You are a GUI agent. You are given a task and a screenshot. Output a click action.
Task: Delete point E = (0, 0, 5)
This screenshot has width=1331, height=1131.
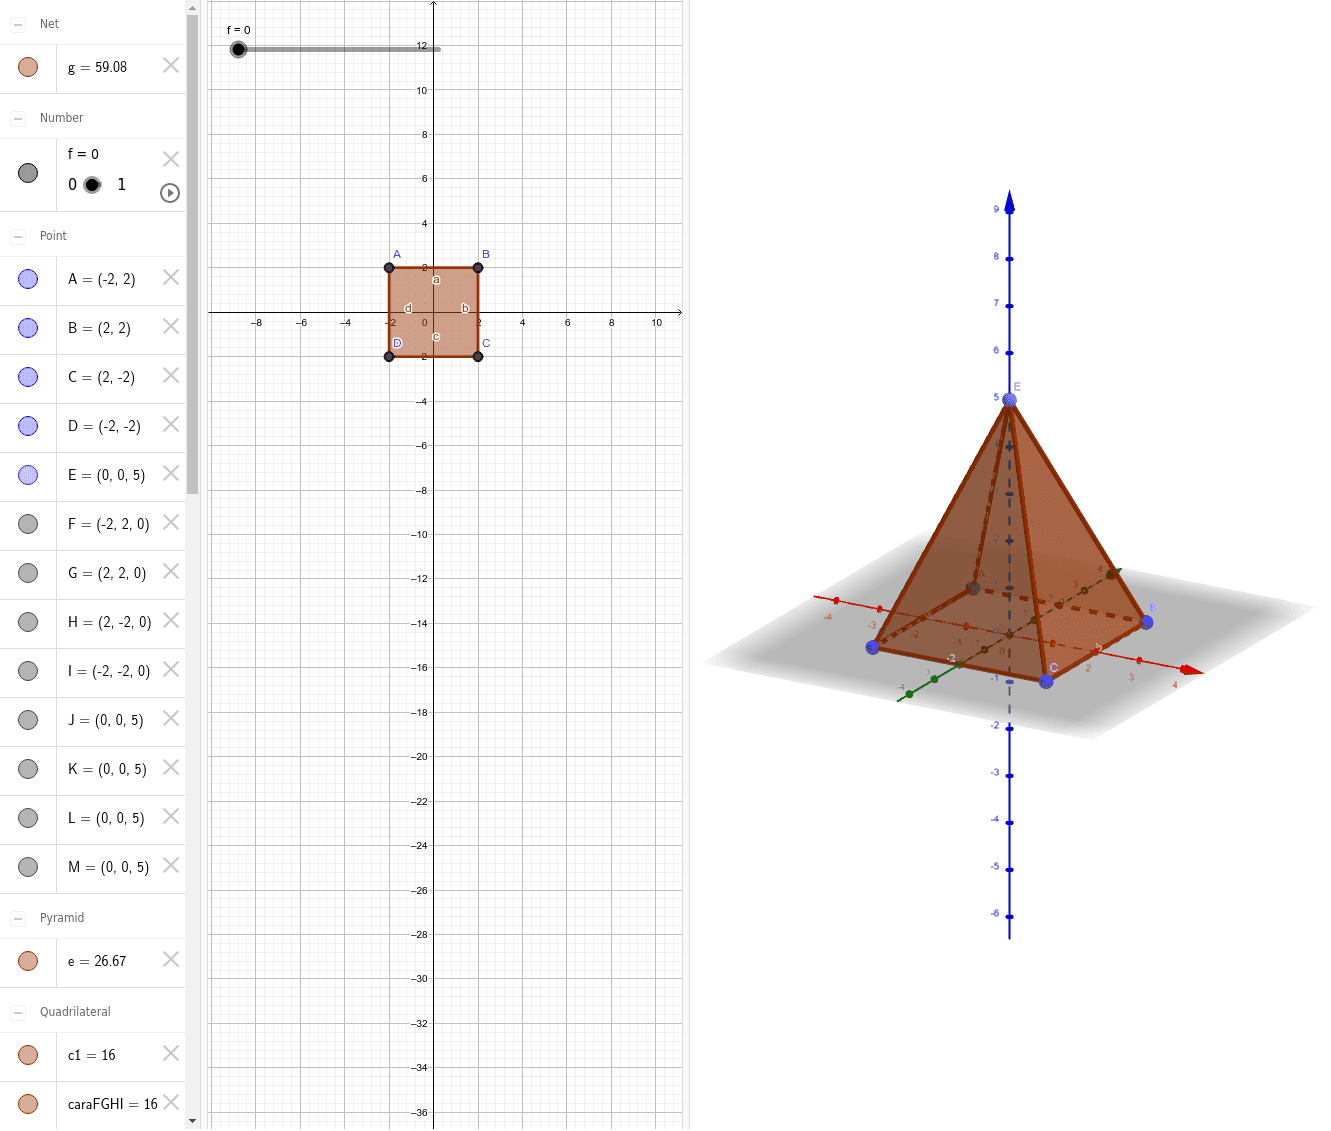[x=171, y=474]
